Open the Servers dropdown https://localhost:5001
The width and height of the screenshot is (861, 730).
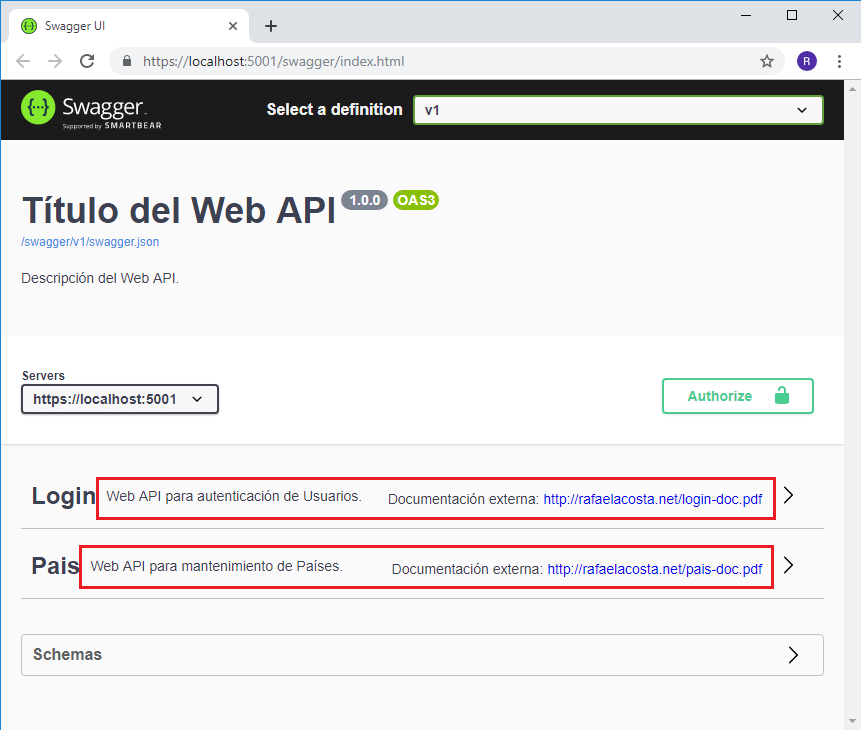coord(120,399)
